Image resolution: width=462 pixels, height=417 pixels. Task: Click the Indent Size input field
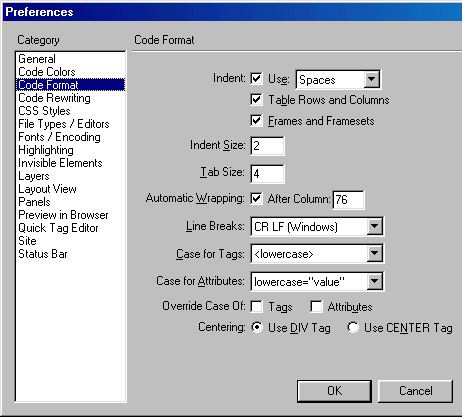(267, 146)
